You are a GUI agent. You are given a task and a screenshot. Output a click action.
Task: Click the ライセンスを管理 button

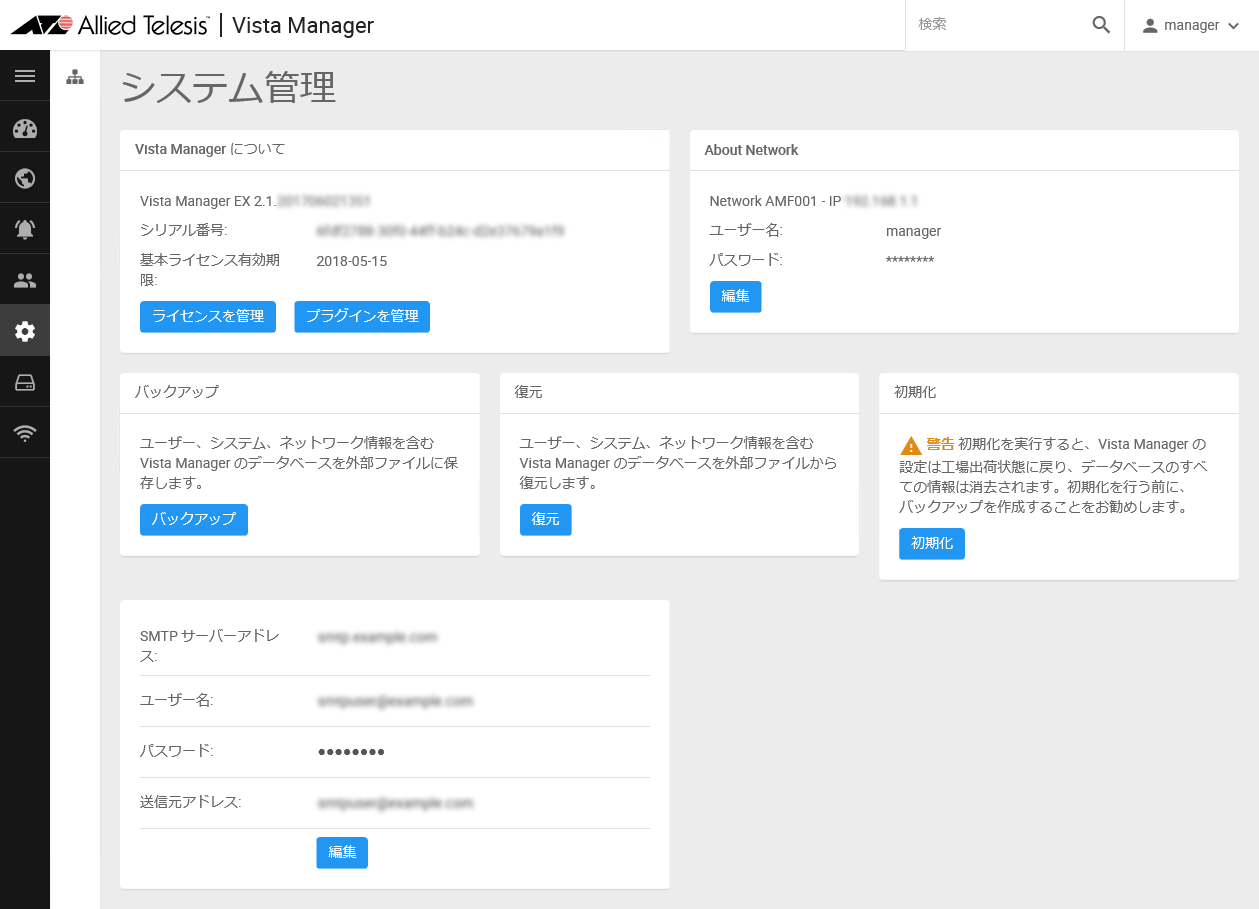208,316
